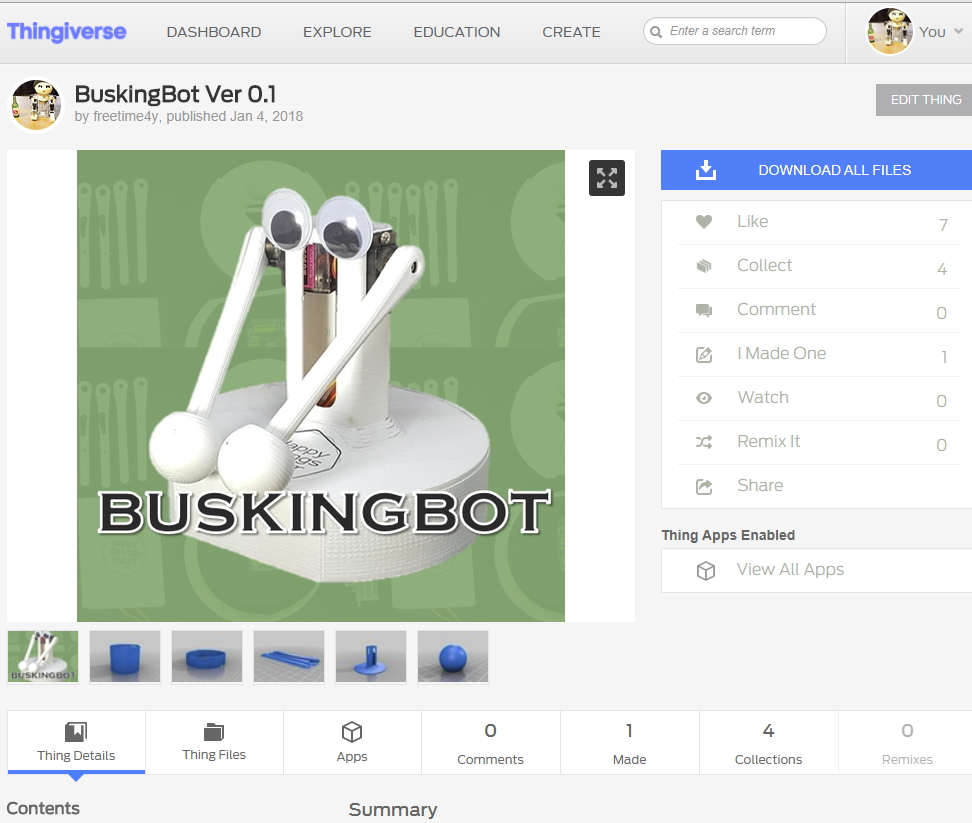Click the Like heart icon
The width and height of the screenshot is (972, 823).
click(704, 221)
